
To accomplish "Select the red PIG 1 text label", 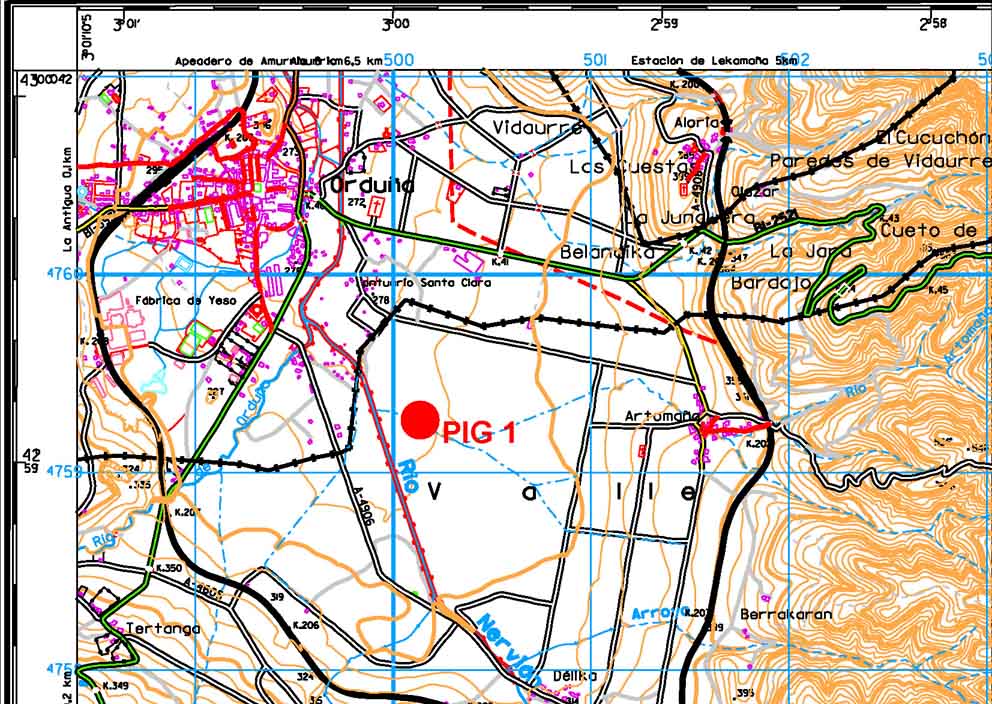I will tap(479, 433).
